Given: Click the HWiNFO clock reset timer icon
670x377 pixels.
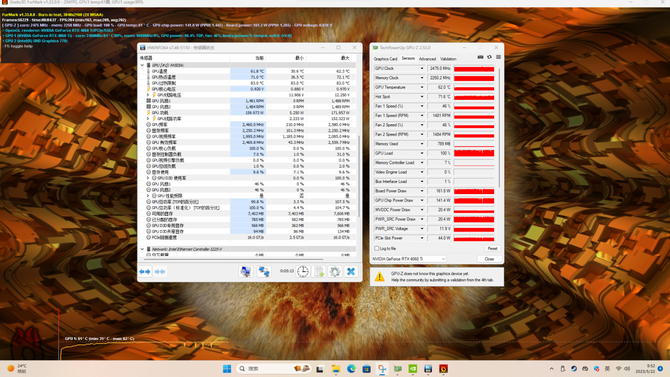Looking at the screenshot, I should click(x=303, y=271).
